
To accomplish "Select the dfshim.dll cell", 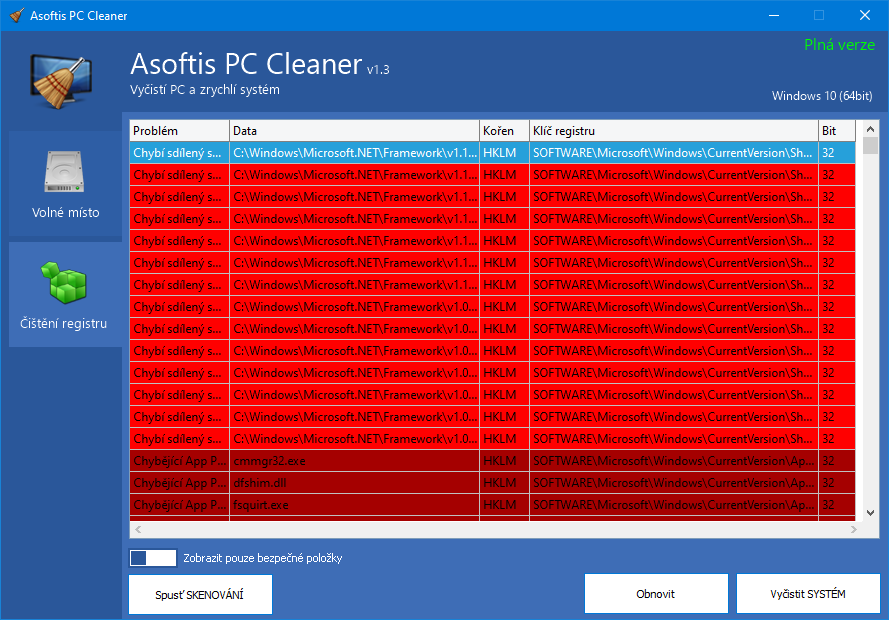I will pos(354,483).
